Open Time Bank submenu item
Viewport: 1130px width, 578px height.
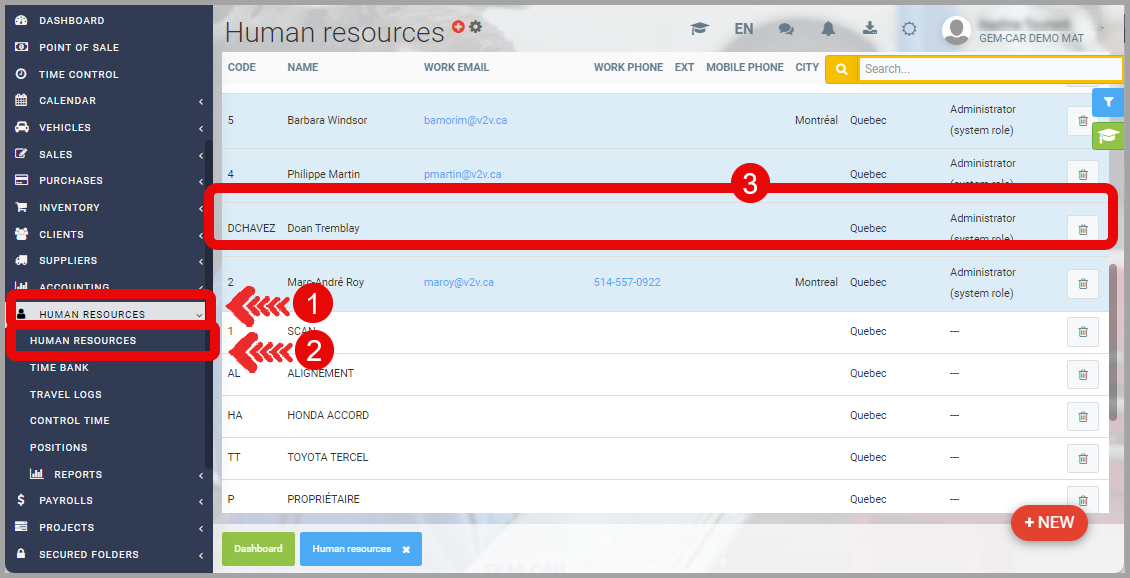point(59,368)
